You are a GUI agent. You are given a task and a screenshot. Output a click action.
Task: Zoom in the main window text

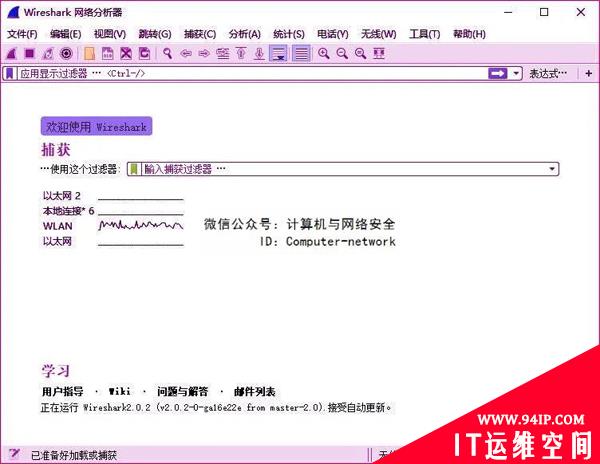(324, 54)
